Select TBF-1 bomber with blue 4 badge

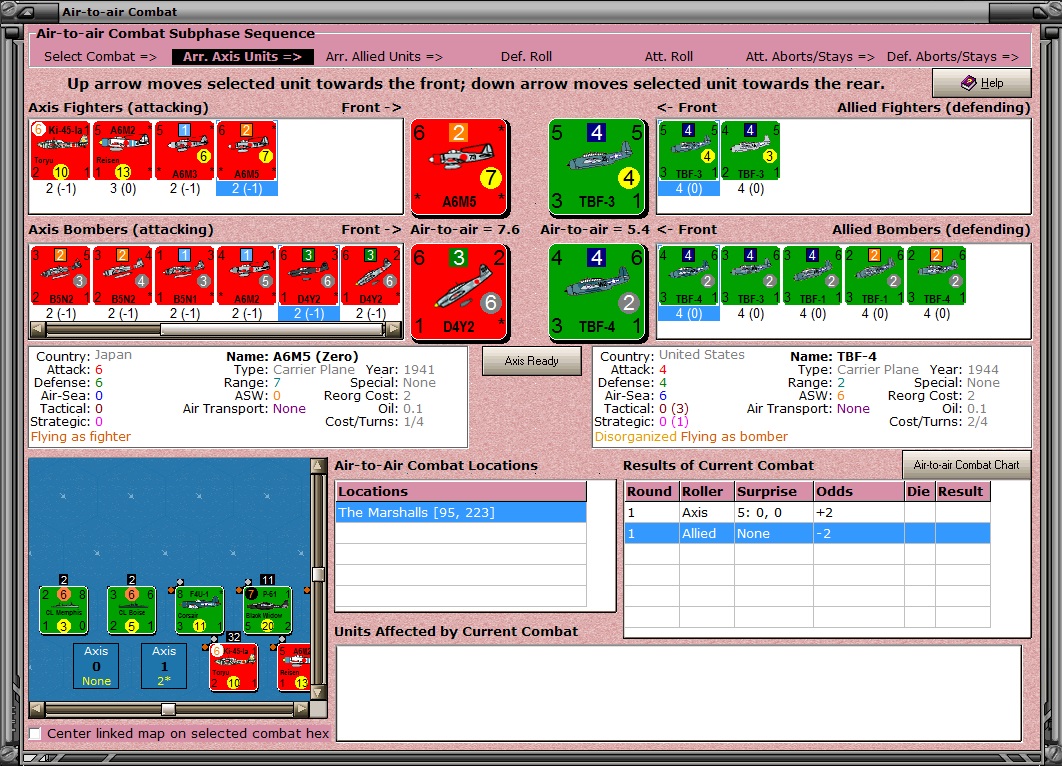[813, 276]
